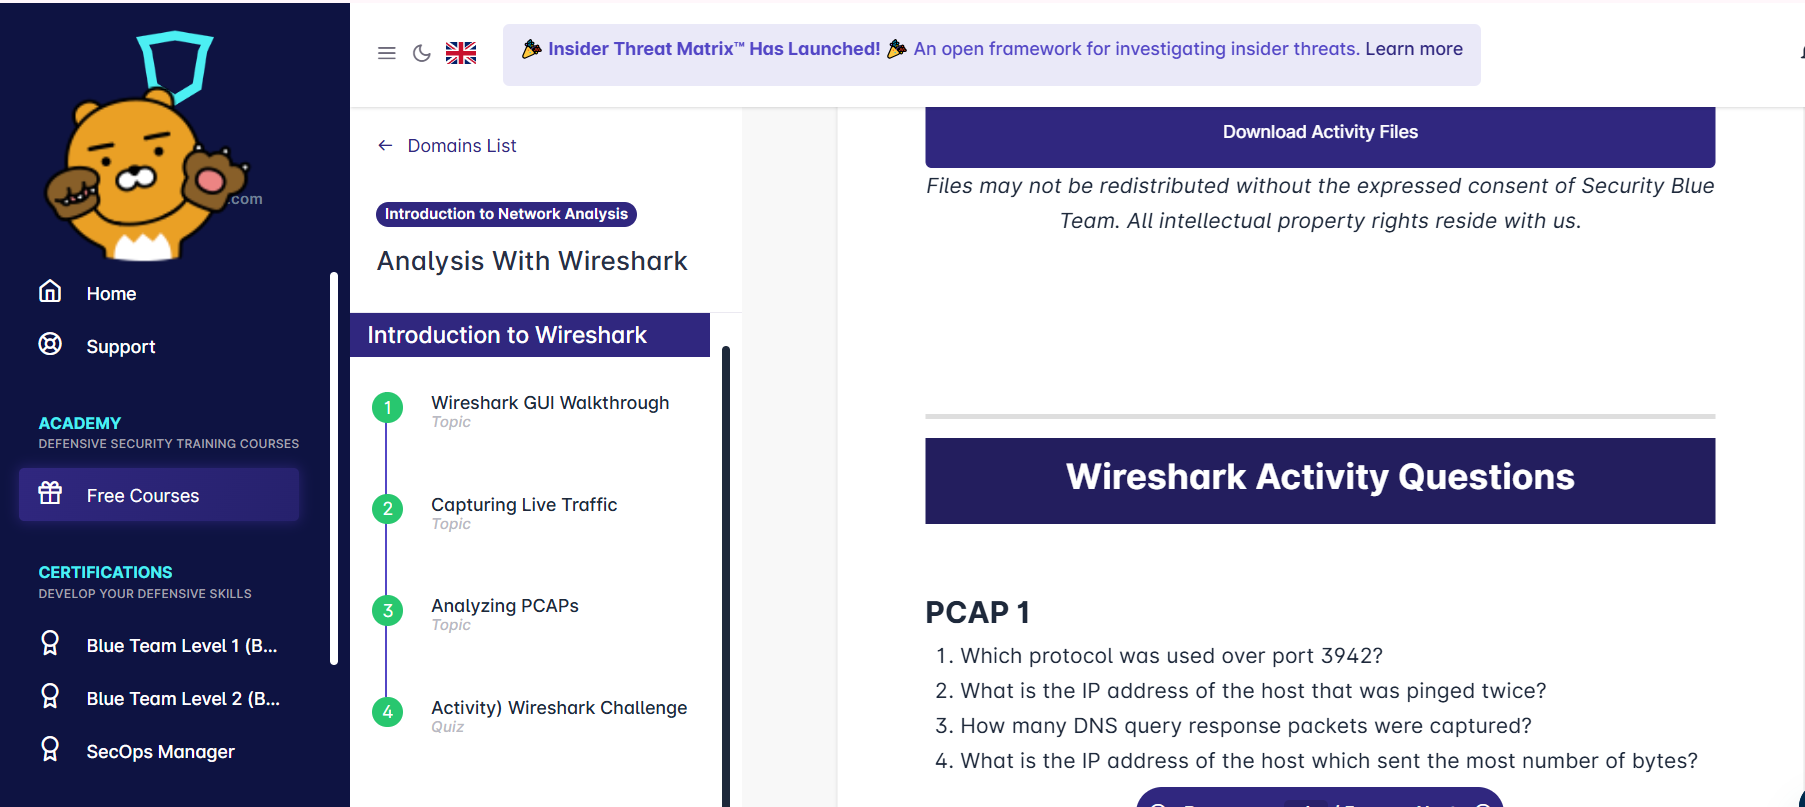The image size is (1805, 807).
Task: Click step 1 green circle
Action: [x=387, y=407]
